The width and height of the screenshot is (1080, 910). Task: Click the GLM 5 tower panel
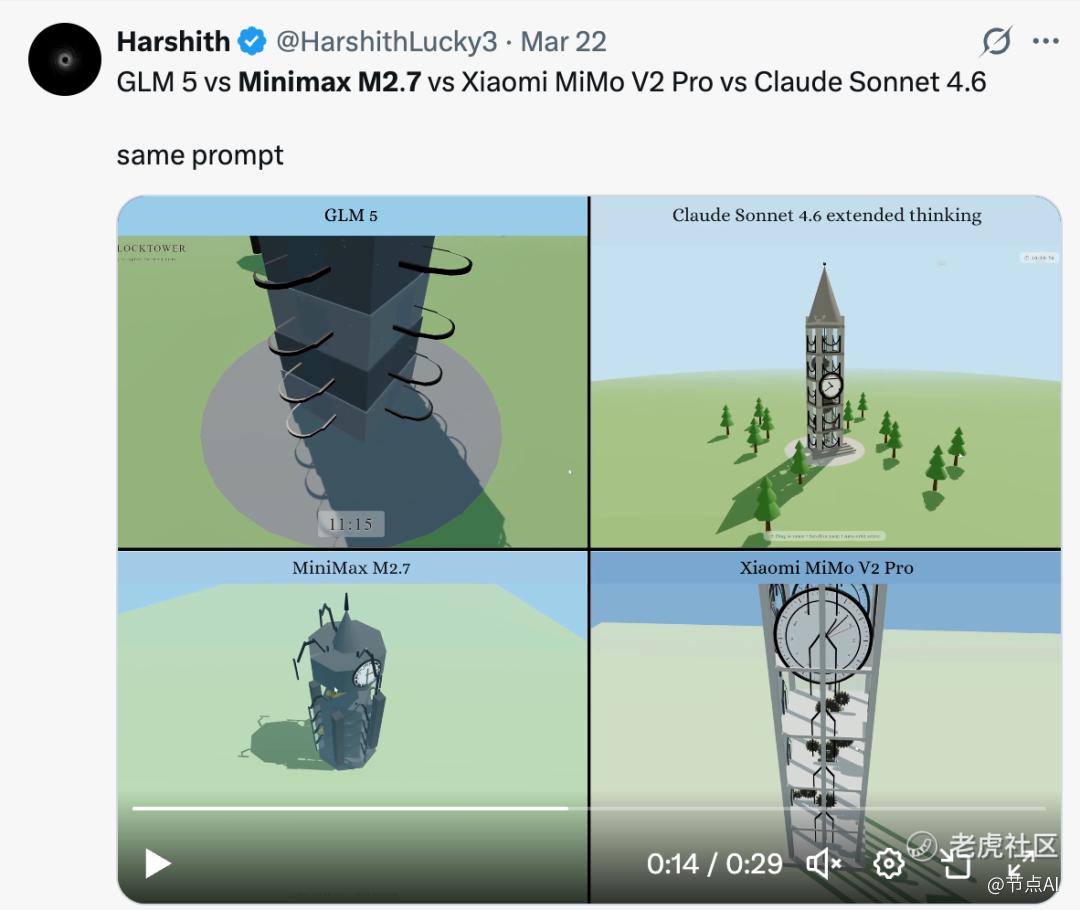point(352,372)
